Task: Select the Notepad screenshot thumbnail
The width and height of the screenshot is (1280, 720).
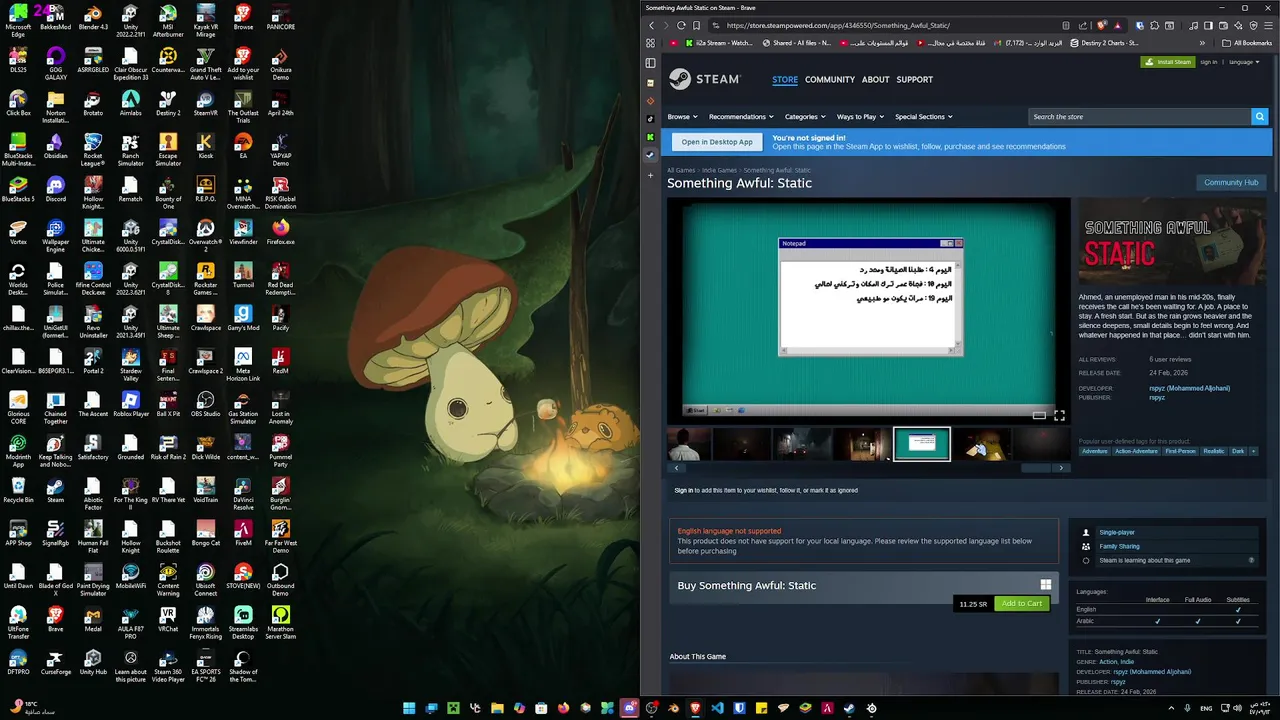Action: click(922, 444)
